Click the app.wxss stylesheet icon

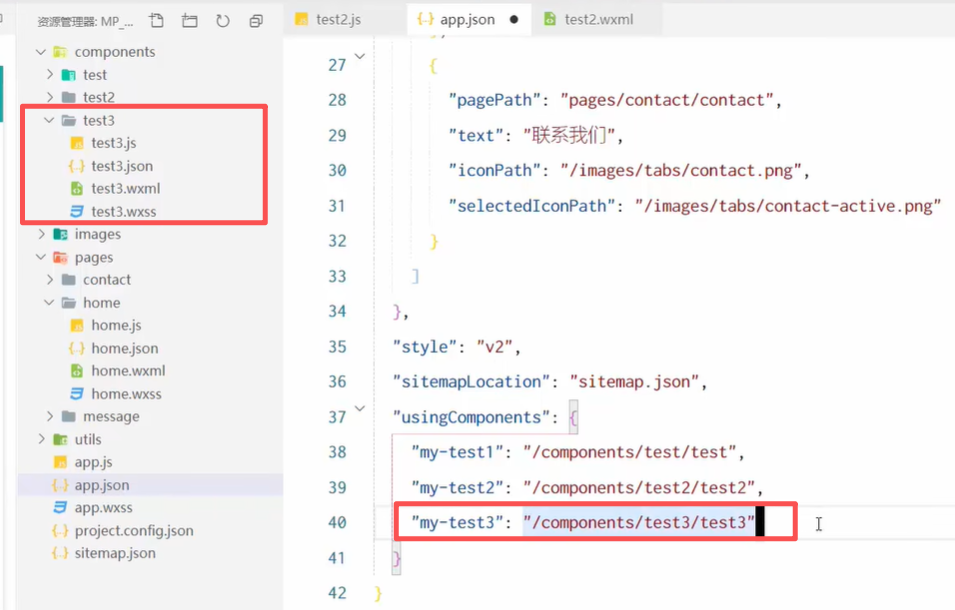click(x=60, y=508)
